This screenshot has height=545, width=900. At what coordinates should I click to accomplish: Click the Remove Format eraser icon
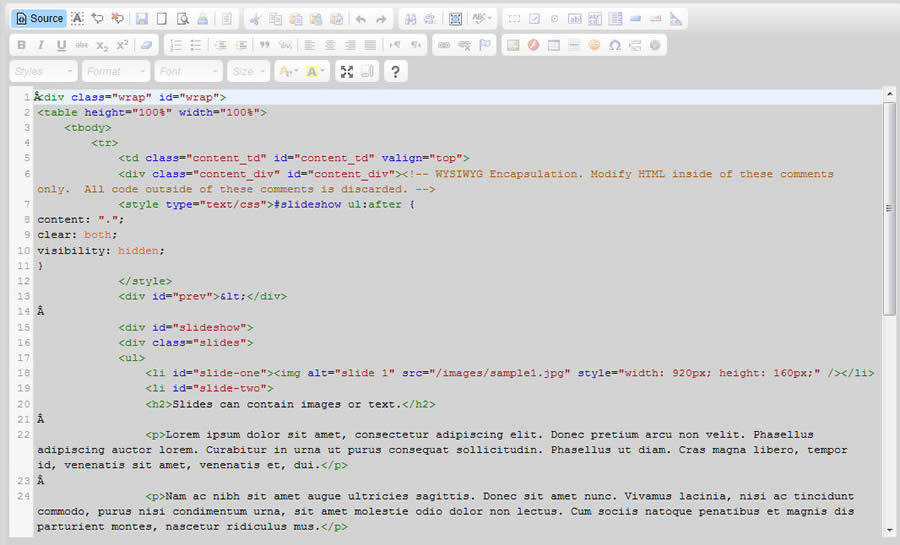coord(146,45)
